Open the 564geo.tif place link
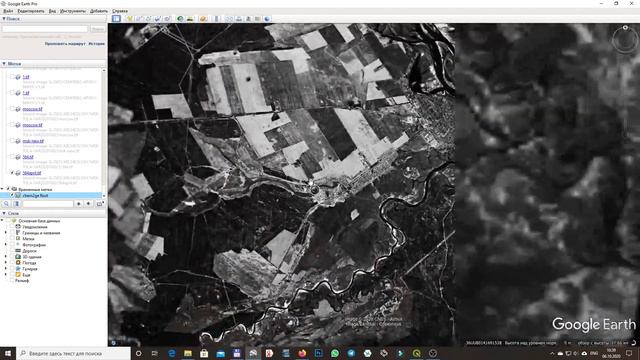Image resolution: width=640 pixels, height=360 pixels. tap(32, 173)
